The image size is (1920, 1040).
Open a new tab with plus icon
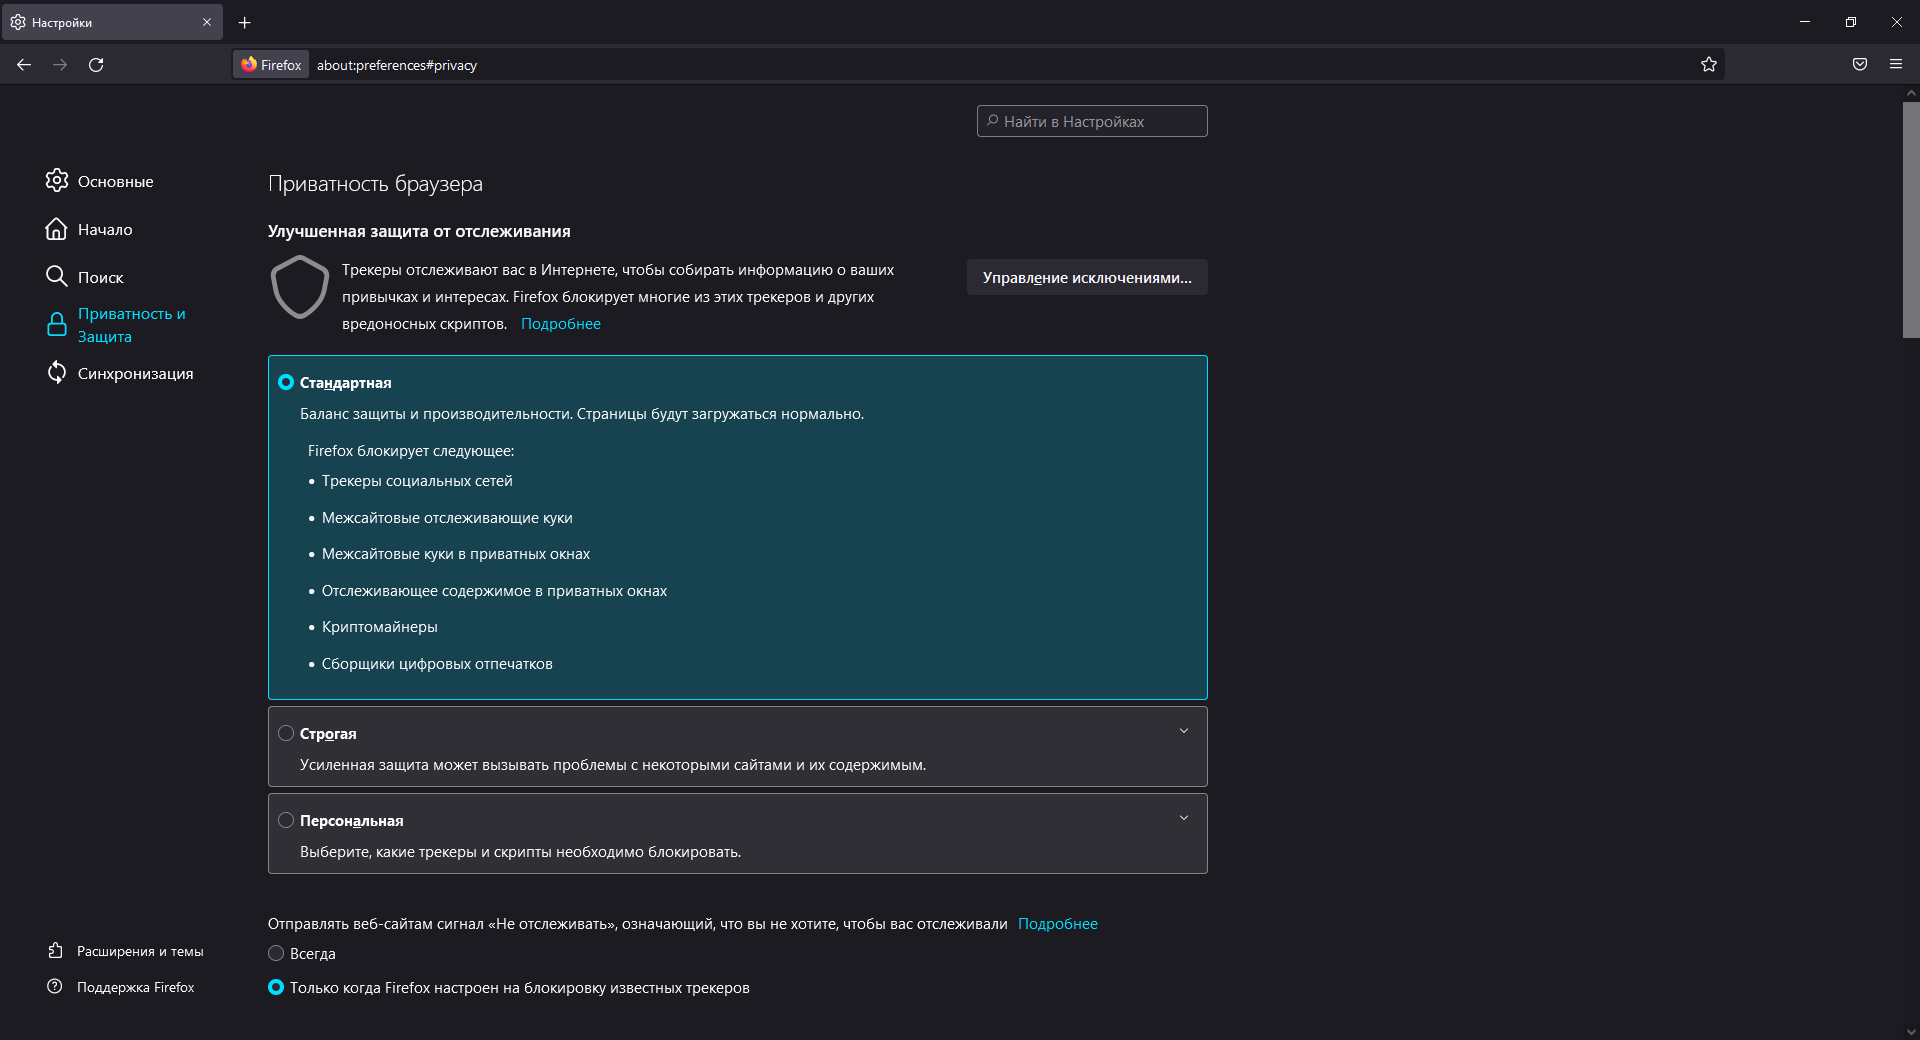[245, 22]
